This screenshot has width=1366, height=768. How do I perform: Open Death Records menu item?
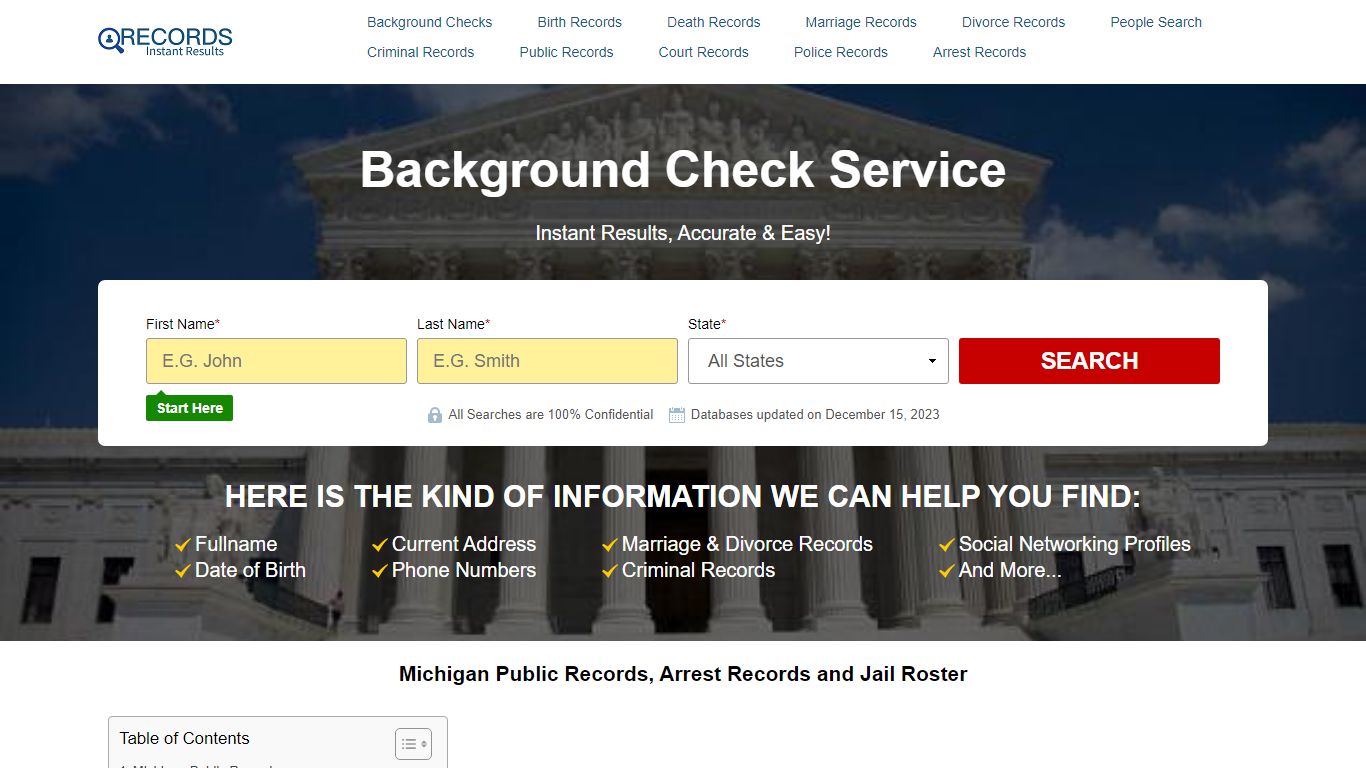pyautogui.click(x=713, y=22)
